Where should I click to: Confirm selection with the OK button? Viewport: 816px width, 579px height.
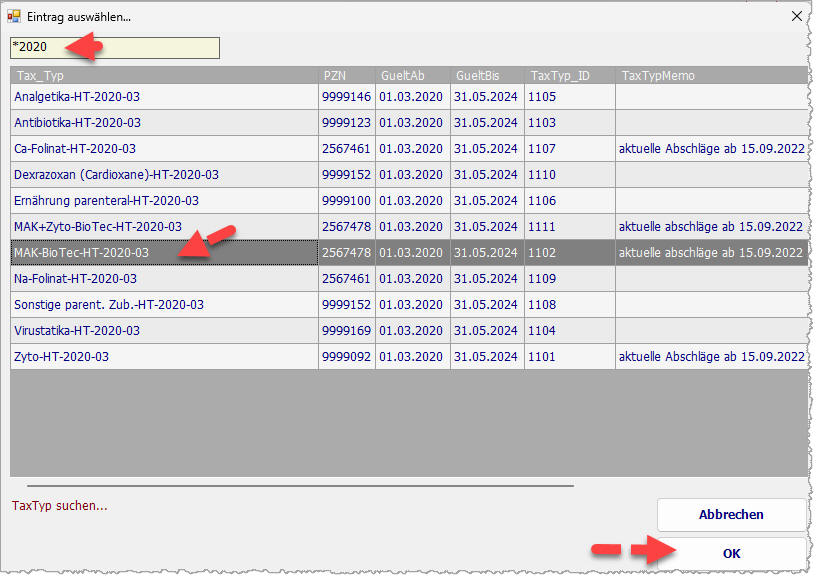coord(731,554)
